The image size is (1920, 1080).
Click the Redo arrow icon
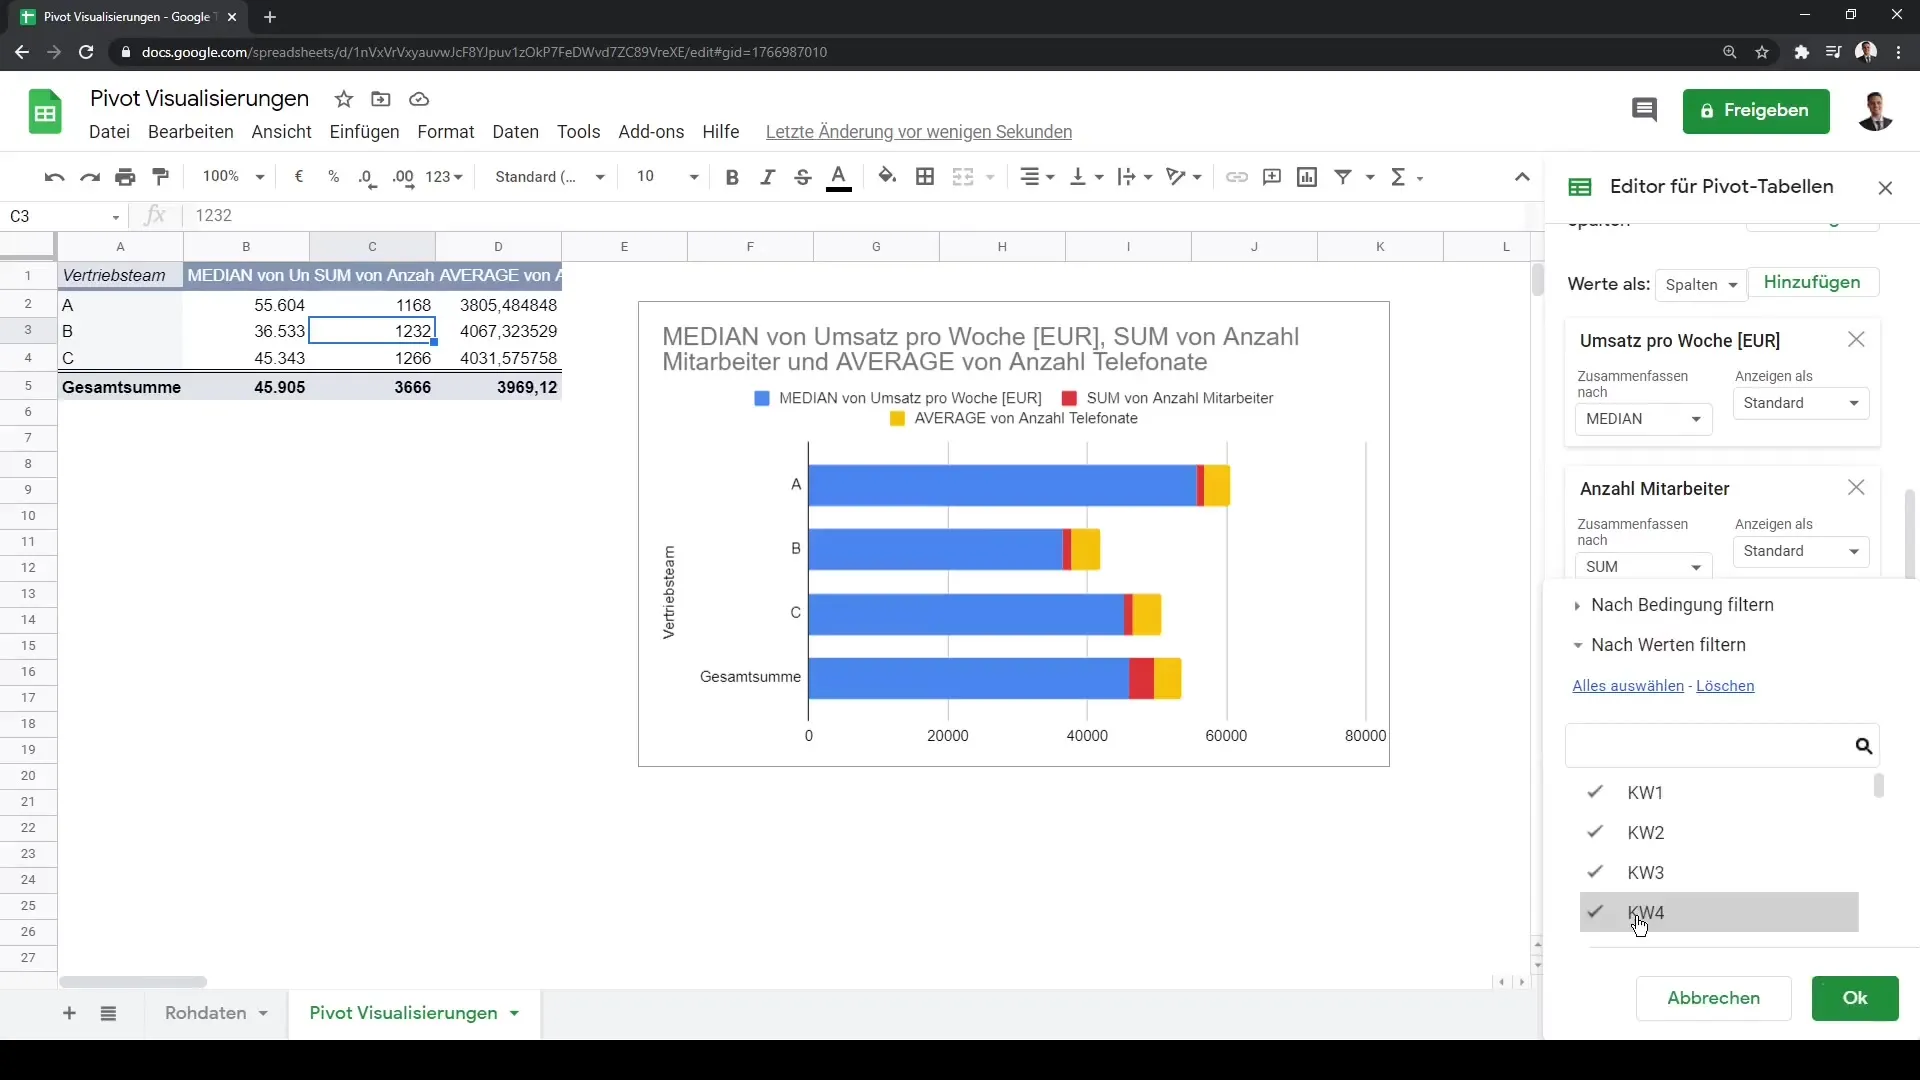pos(90,177)
